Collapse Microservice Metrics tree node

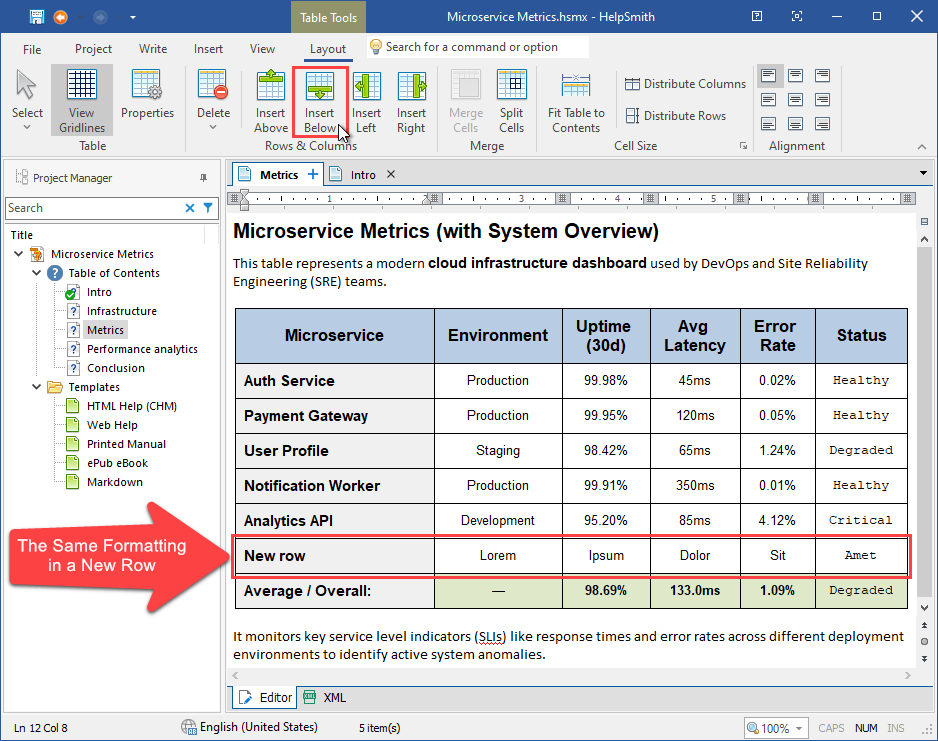click(x=19, y=254)
